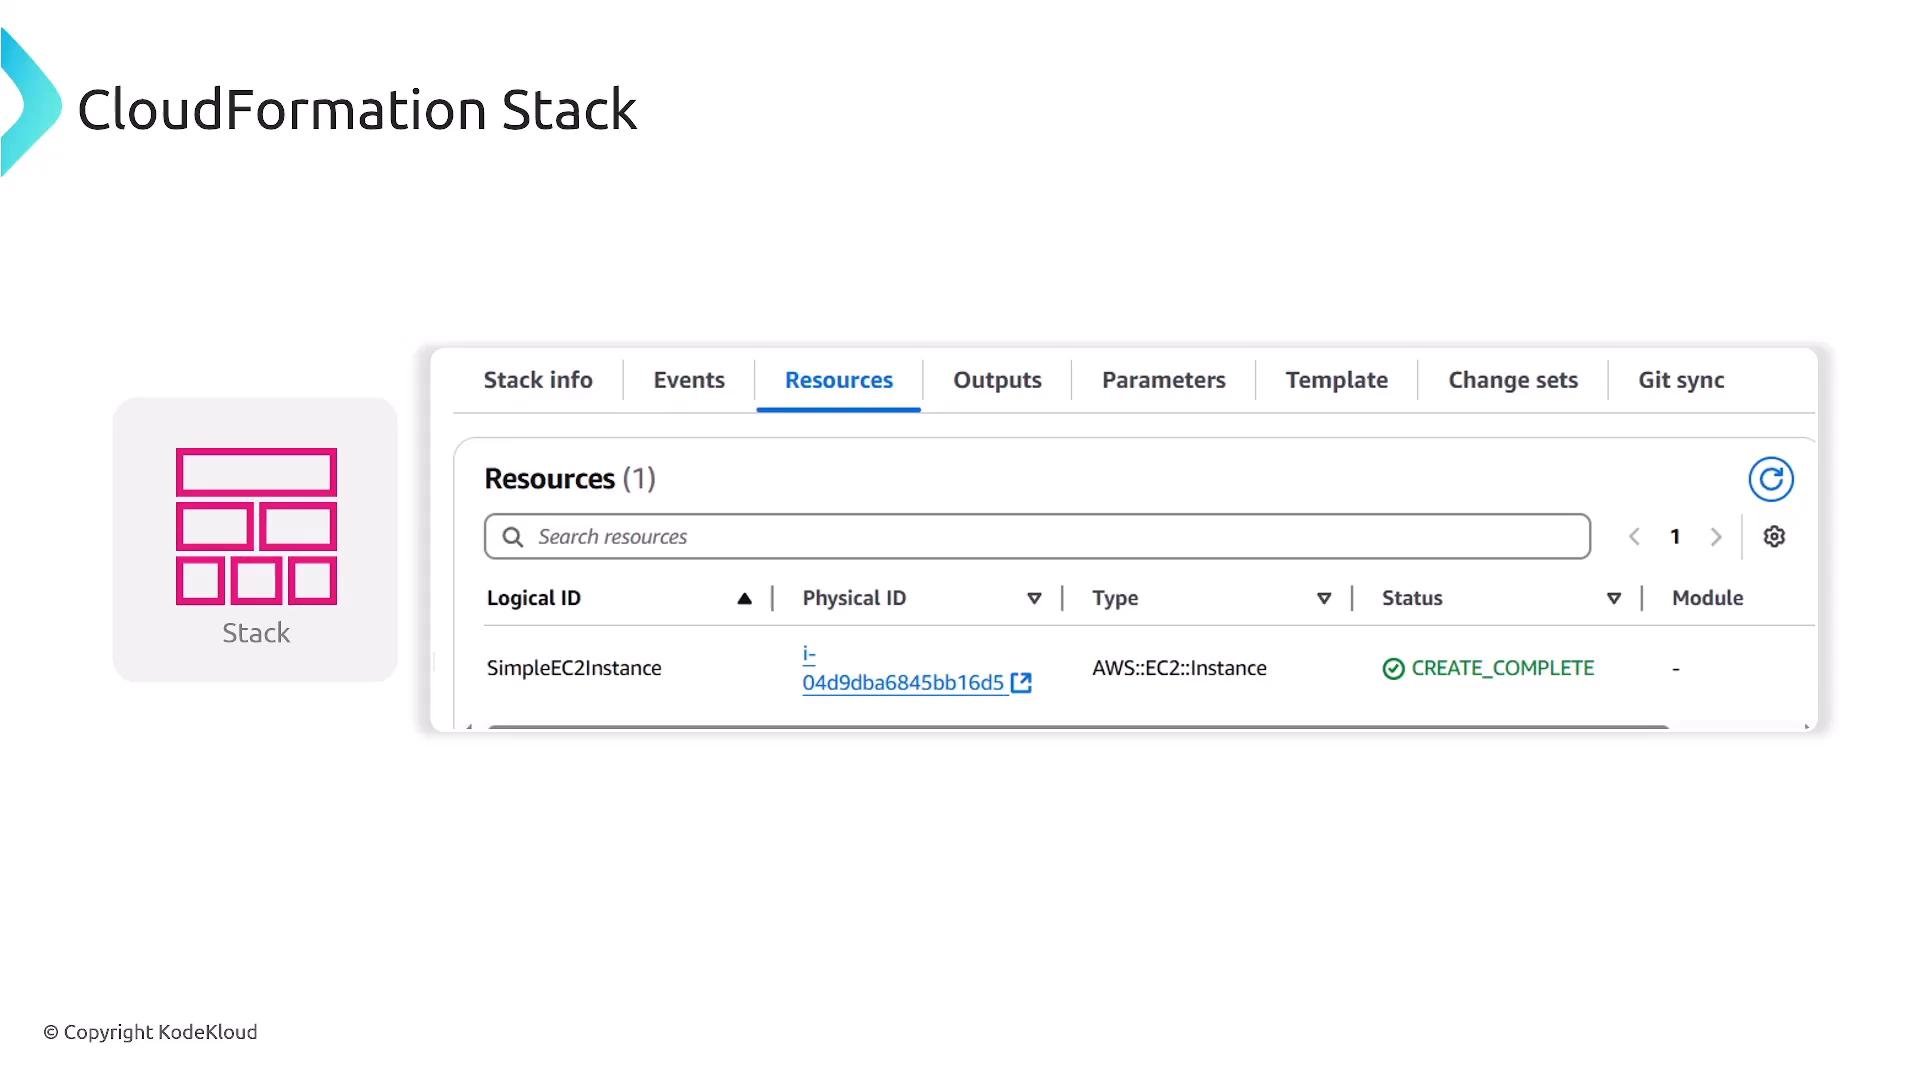Click the Stack icon tile

tap(255, 540)
